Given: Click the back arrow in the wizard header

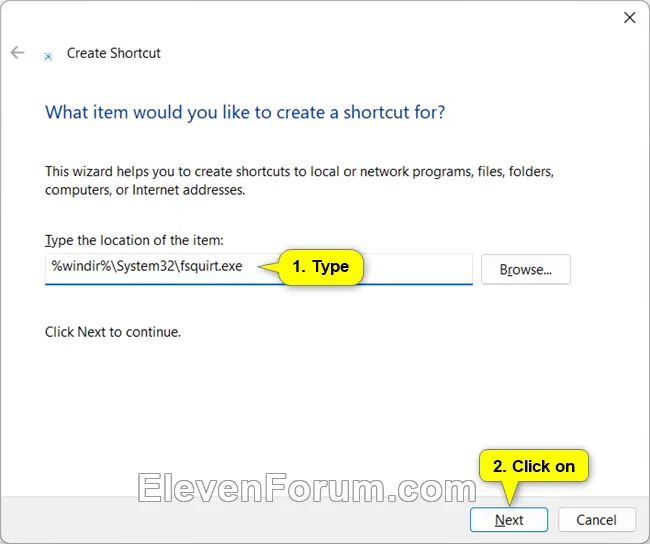Looking at the screenshot, I should click(x=17, y=53).
